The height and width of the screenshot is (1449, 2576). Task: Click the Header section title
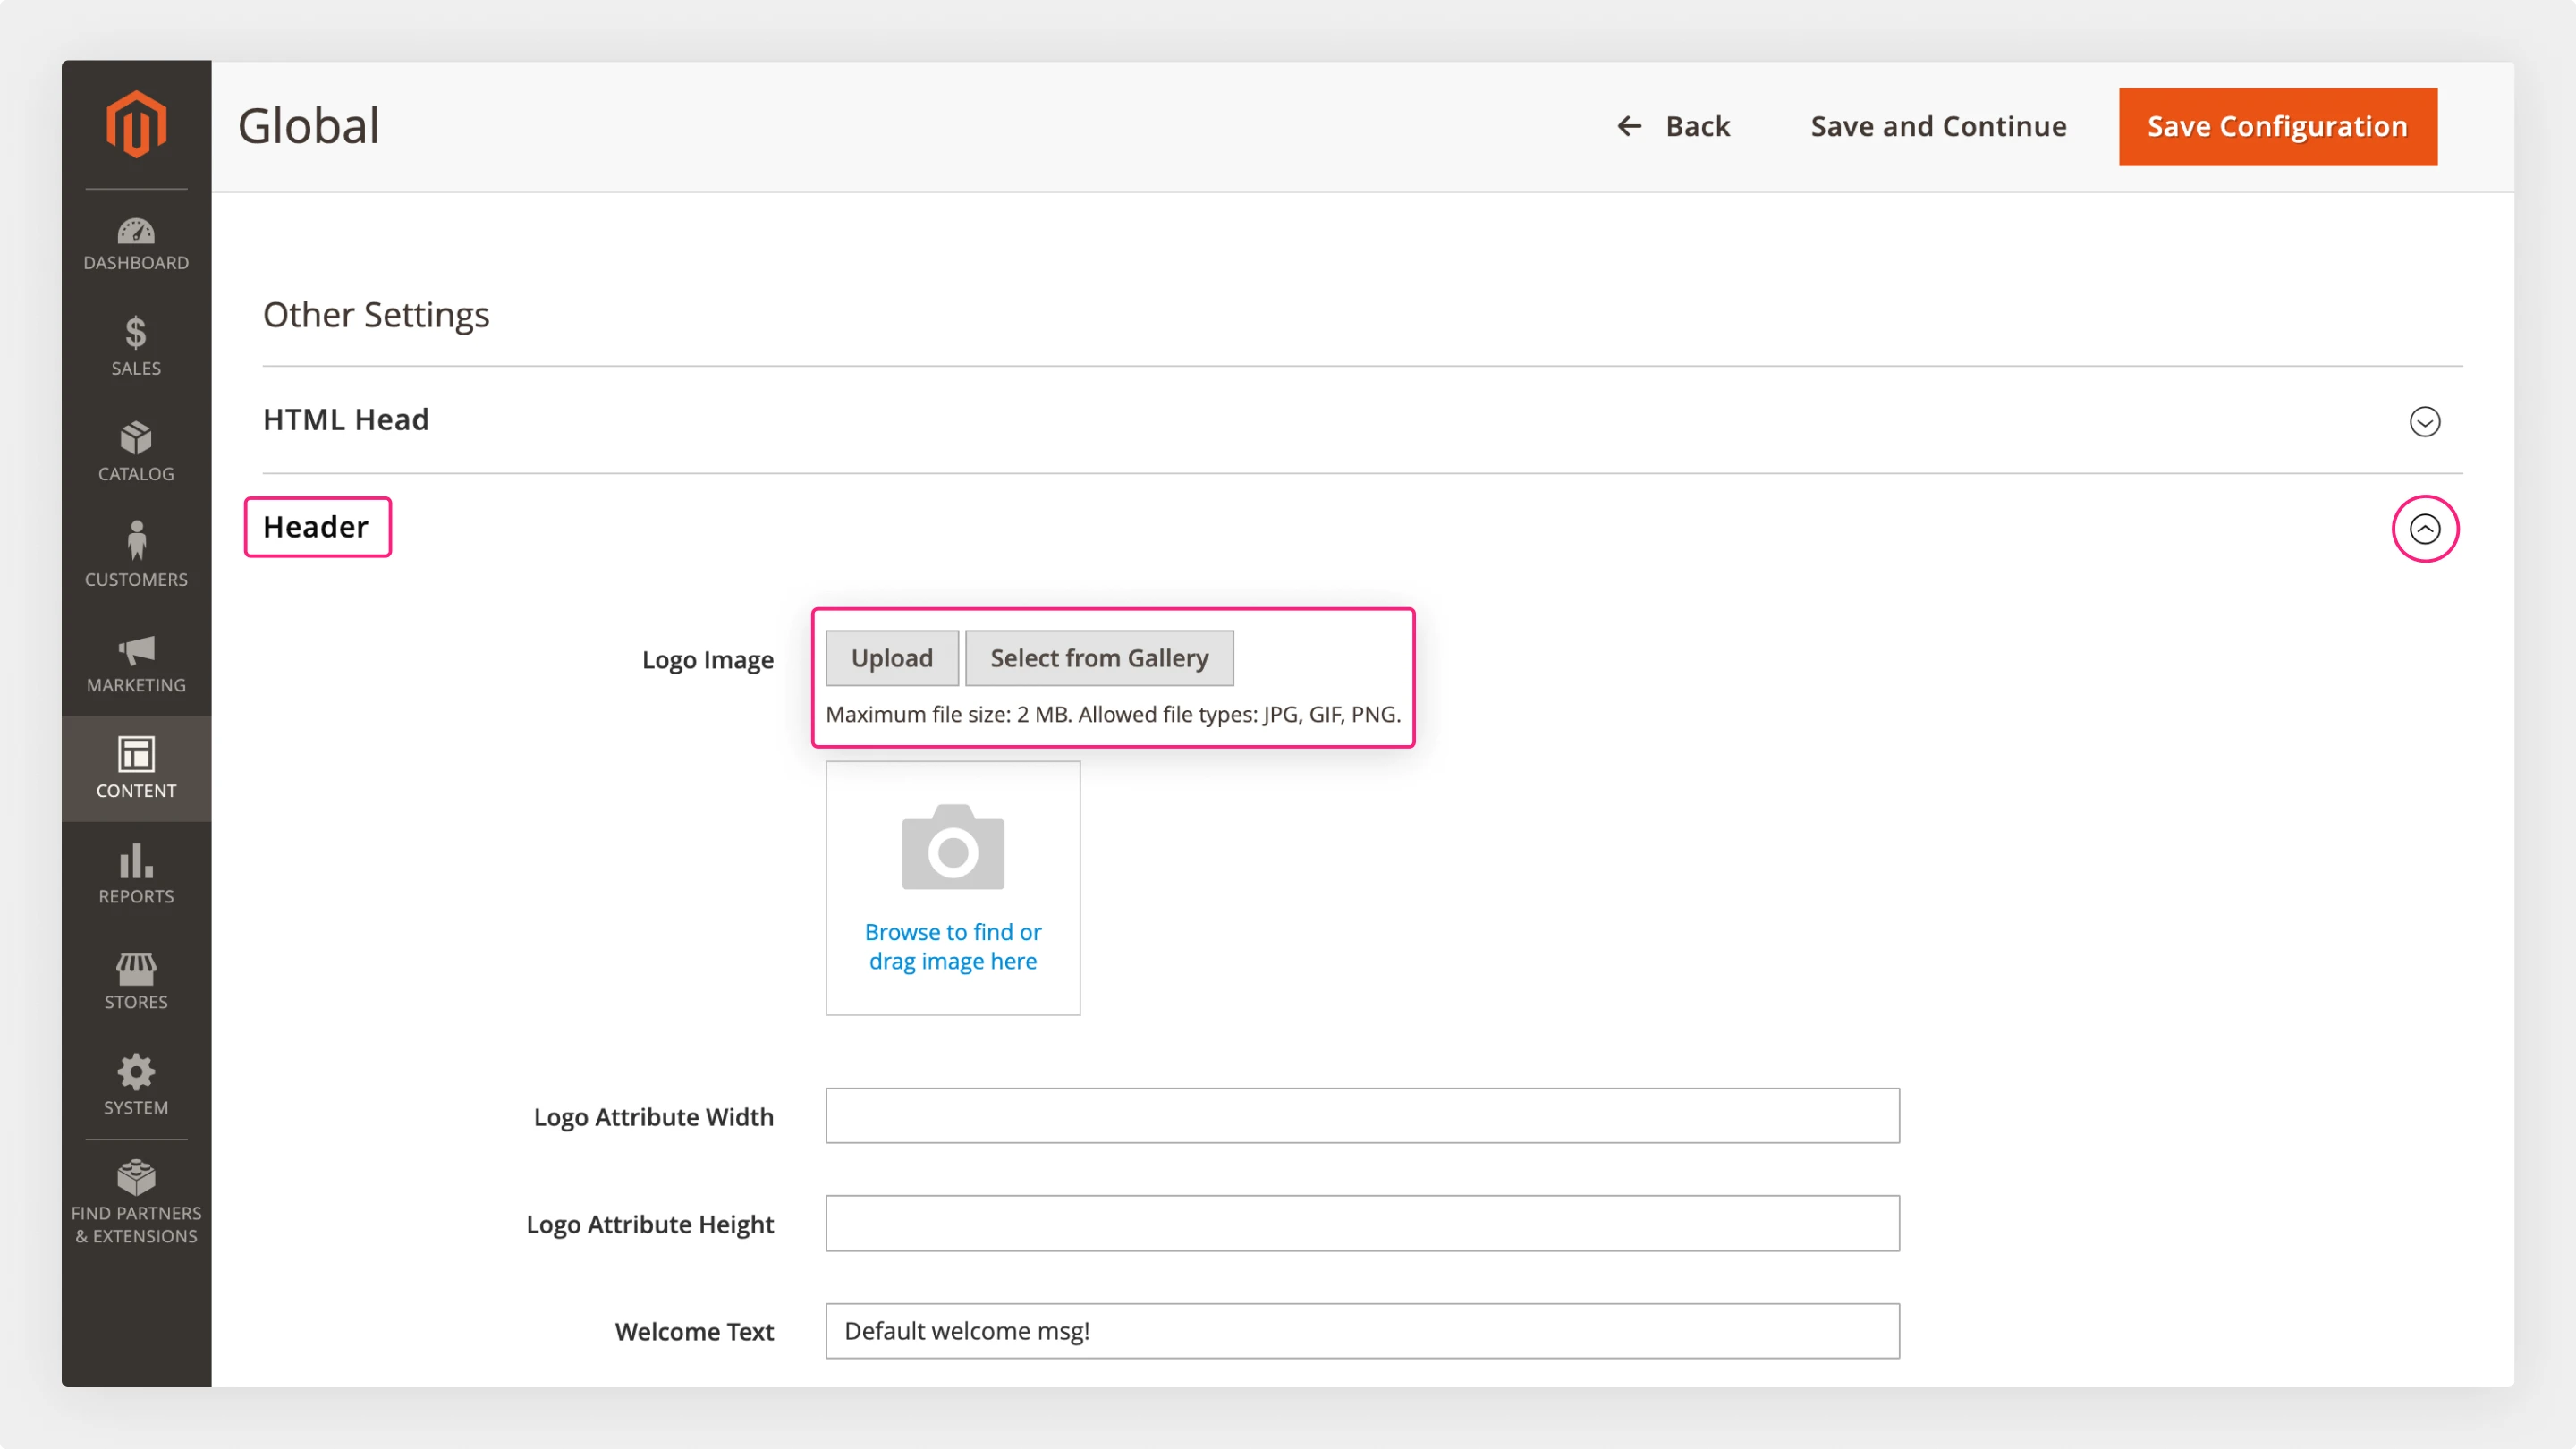pyautogui.click(x=316, y=527)
